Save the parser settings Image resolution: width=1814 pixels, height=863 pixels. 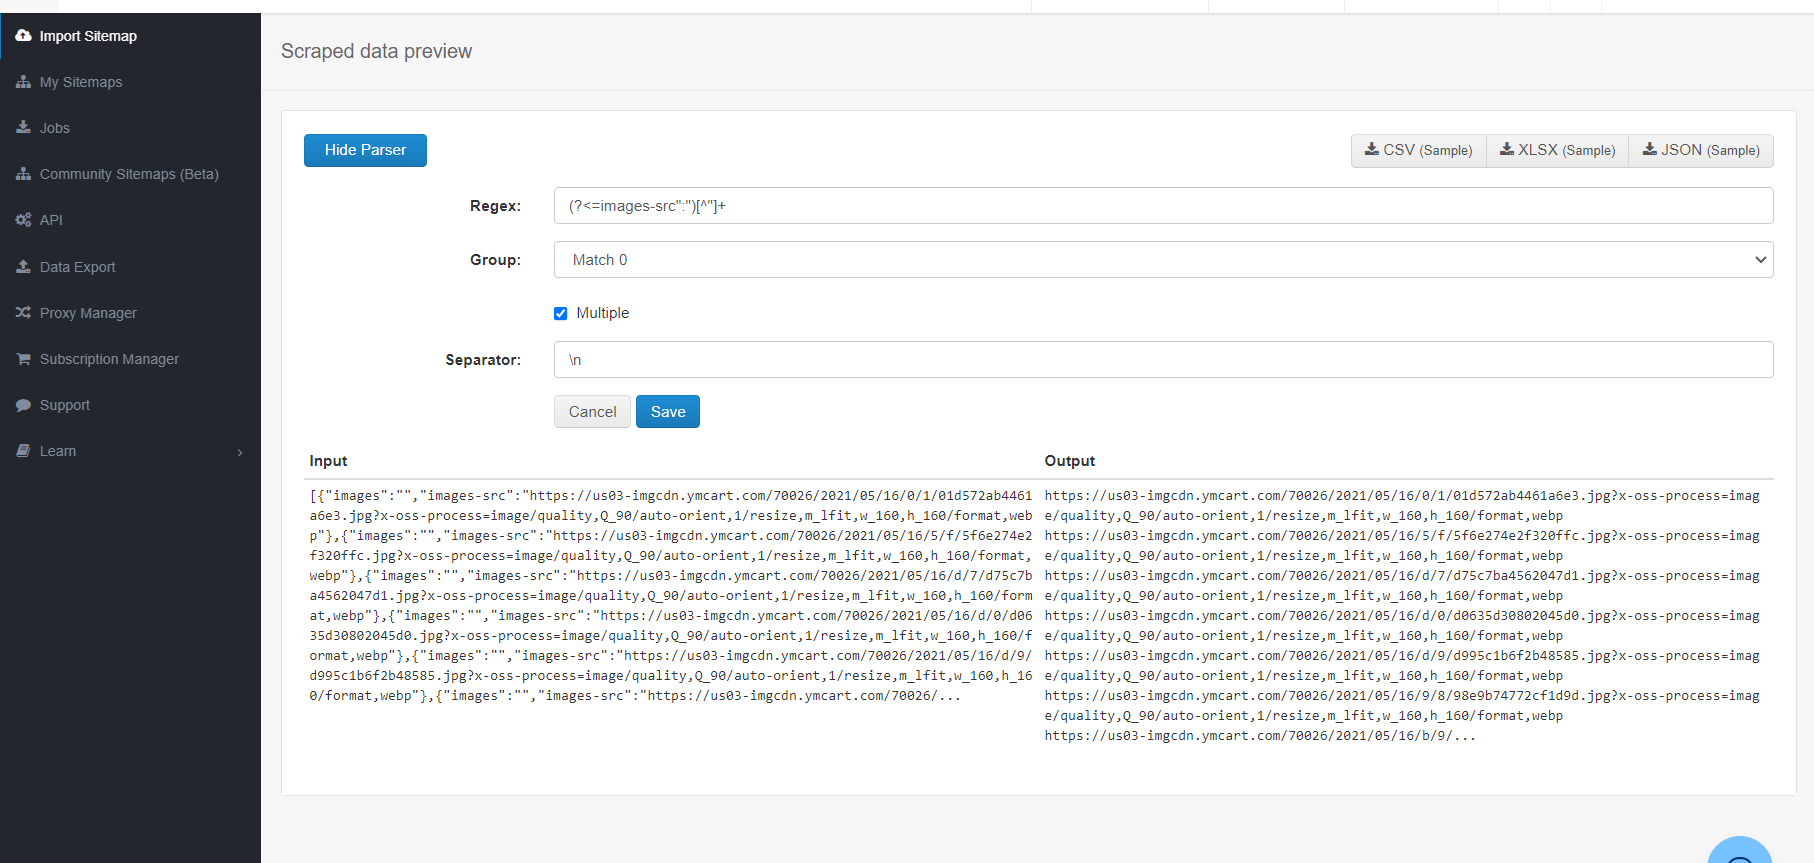click(x=668, y=412)
